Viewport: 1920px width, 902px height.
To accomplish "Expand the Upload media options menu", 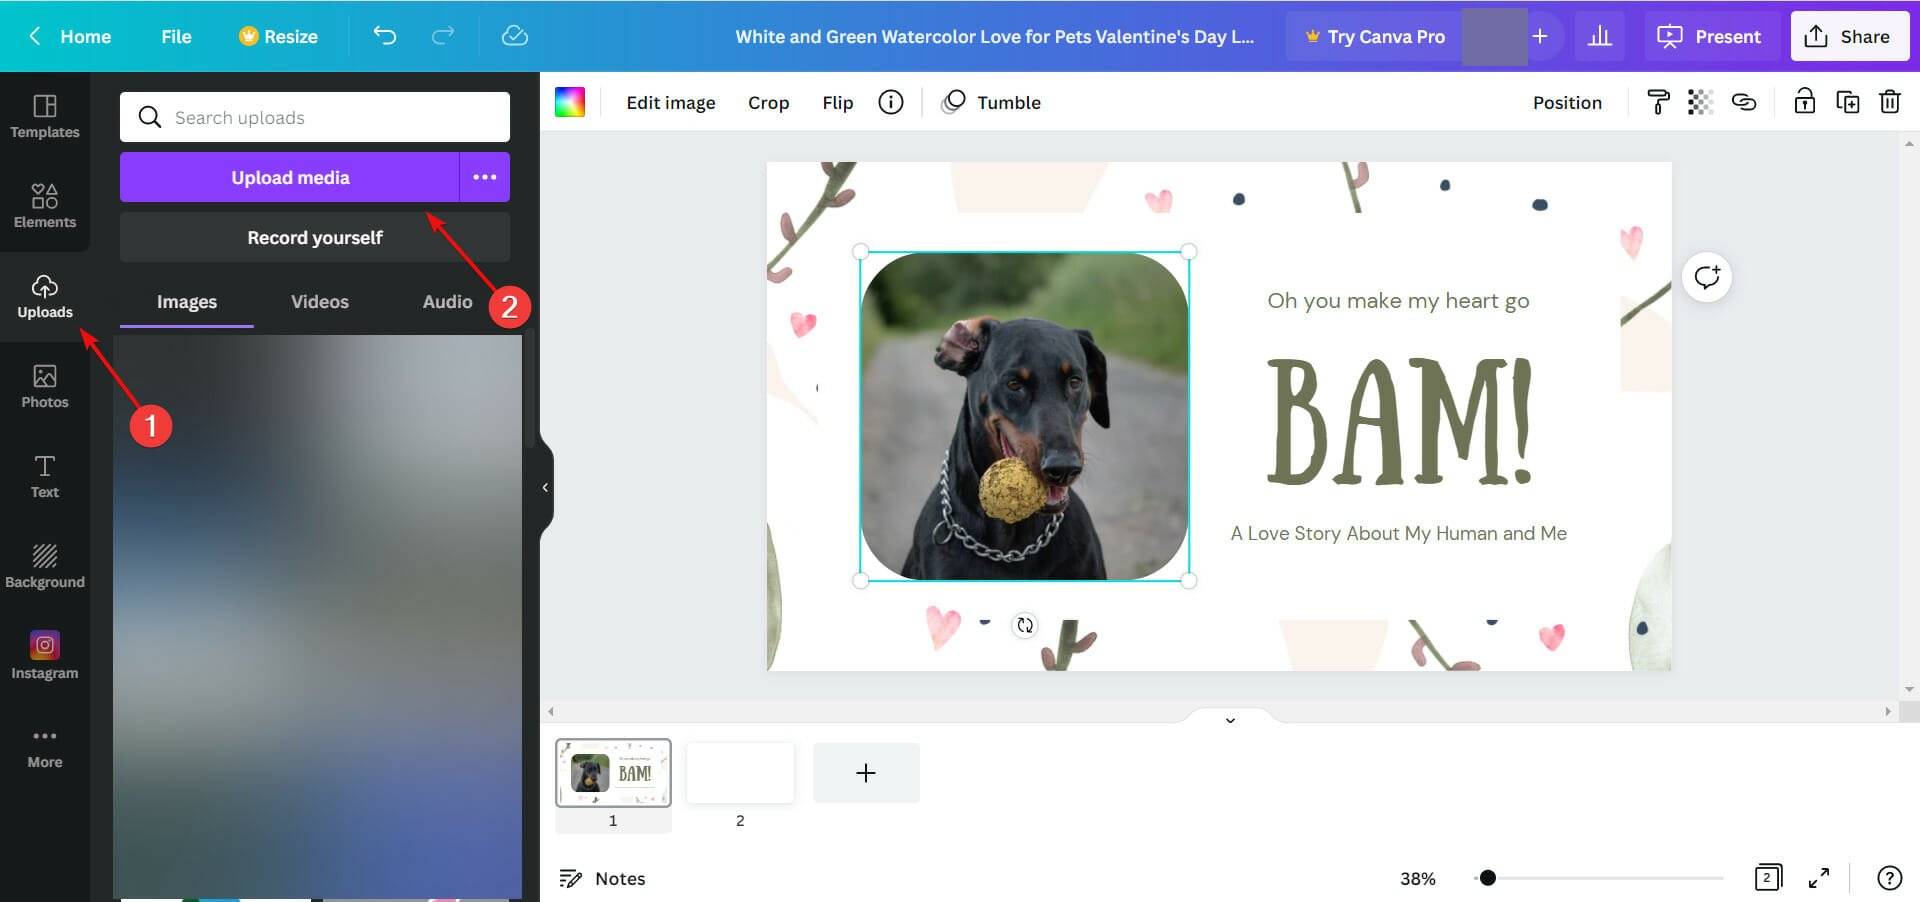I will (484, 177).
